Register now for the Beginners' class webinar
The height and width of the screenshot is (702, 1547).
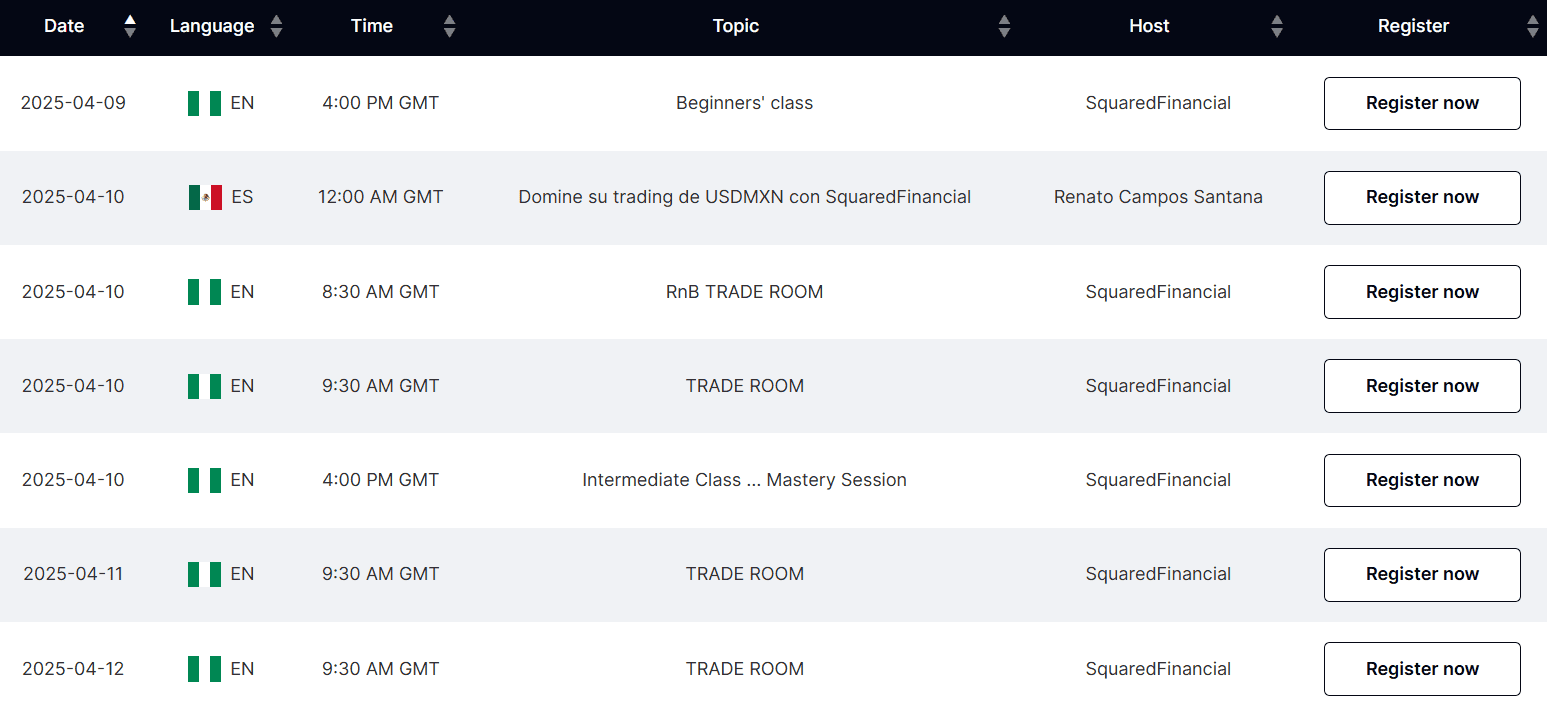pos(1422,103)
